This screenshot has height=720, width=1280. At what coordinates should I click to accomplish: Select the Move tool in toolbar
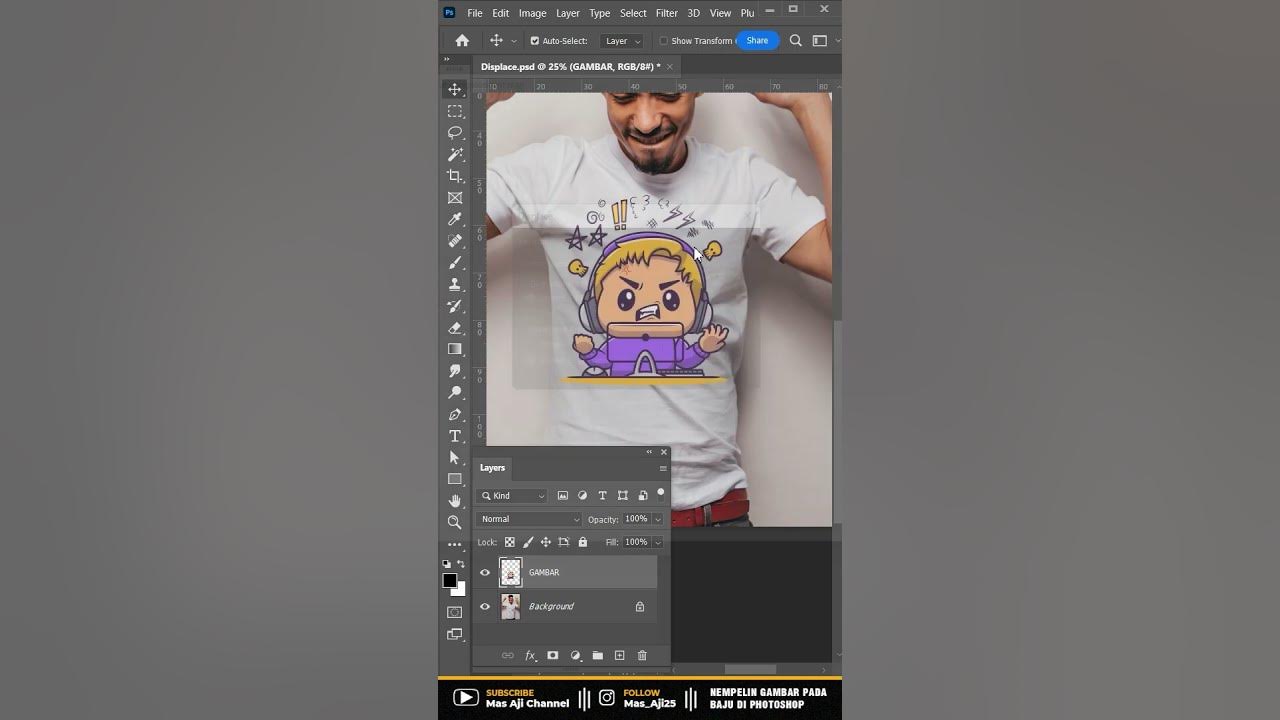455,90
